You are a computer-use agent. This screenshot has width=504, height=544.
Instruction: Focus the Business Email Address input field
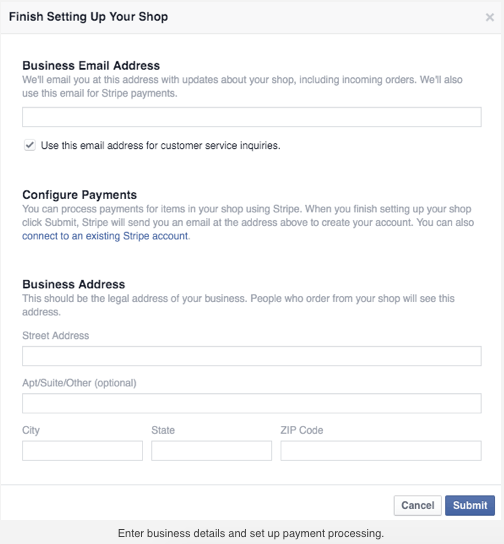click(x=251, y=117)
